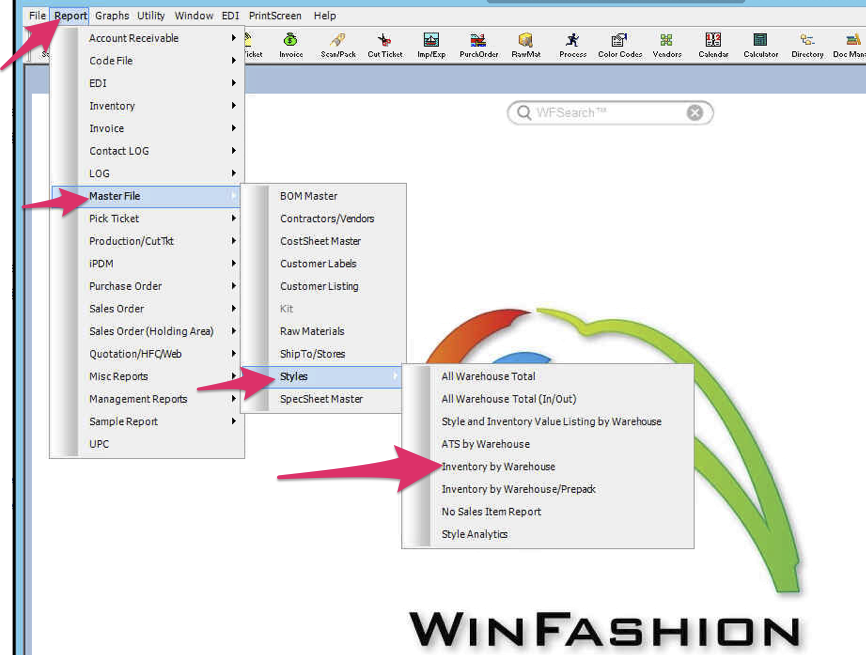Expand Purchase Order submenu

click(147, 286)
